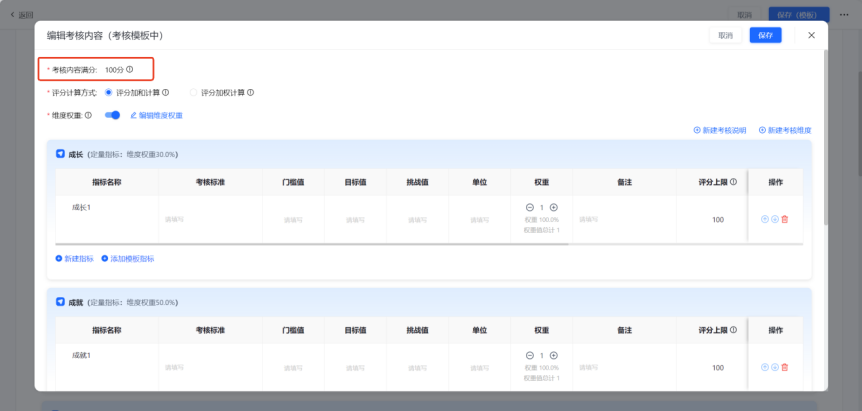Click 备注 field in 成就1 row
This screenshot has width=862, height=411.
[624, 367]
